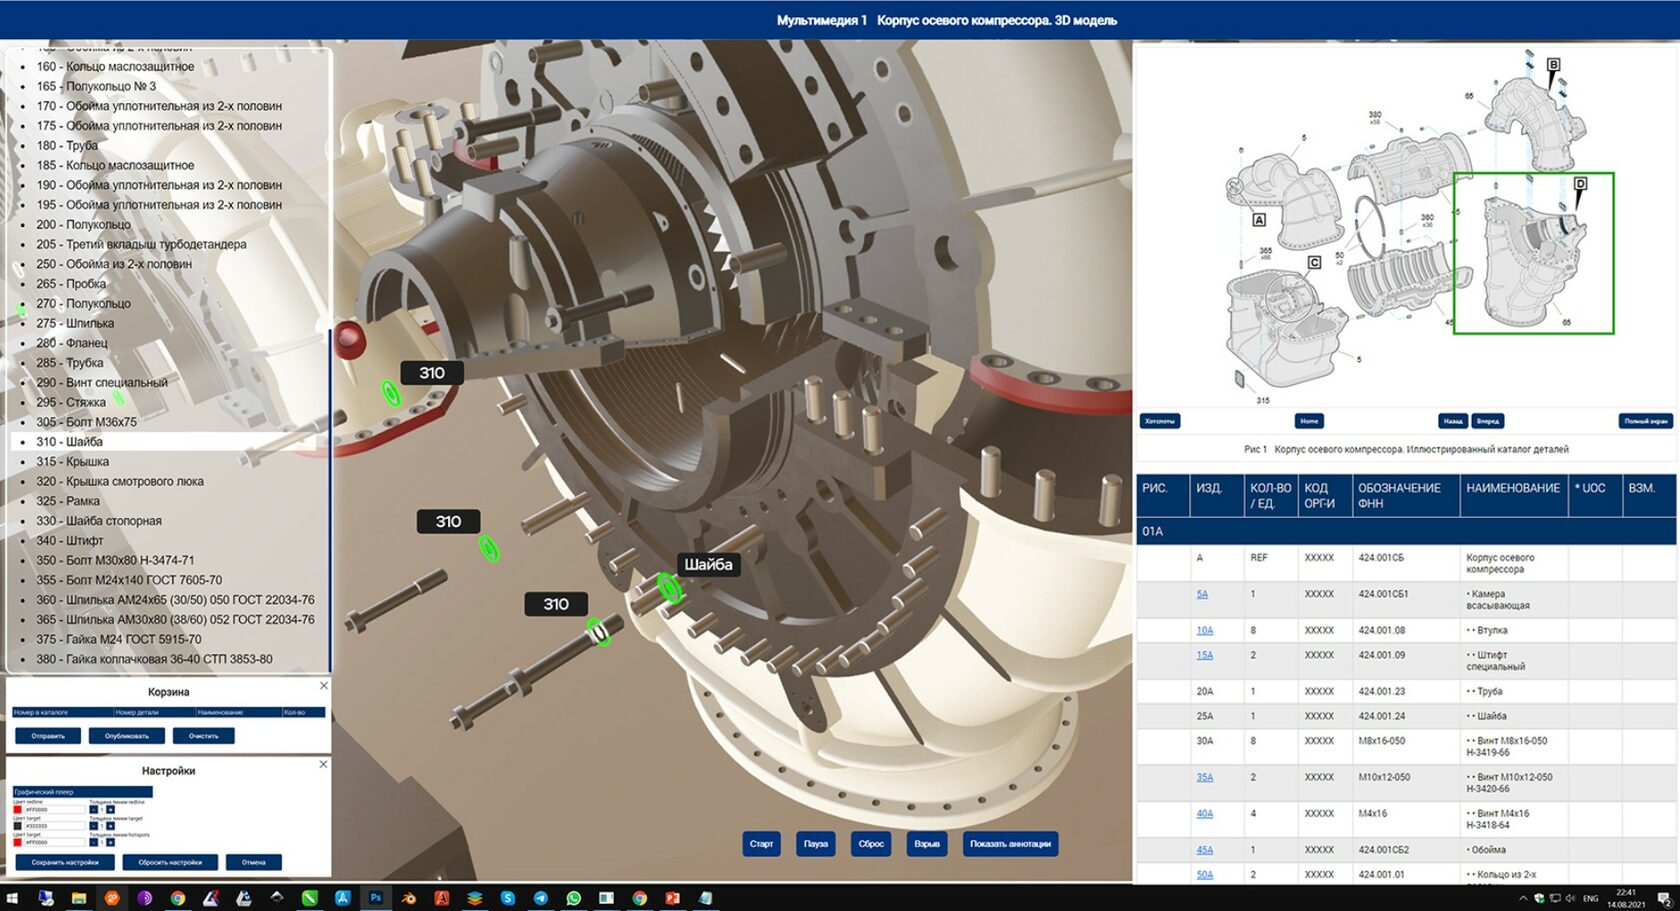Go back with Назад button
The image size is (1680, 911).
(x=1453, y=421)
